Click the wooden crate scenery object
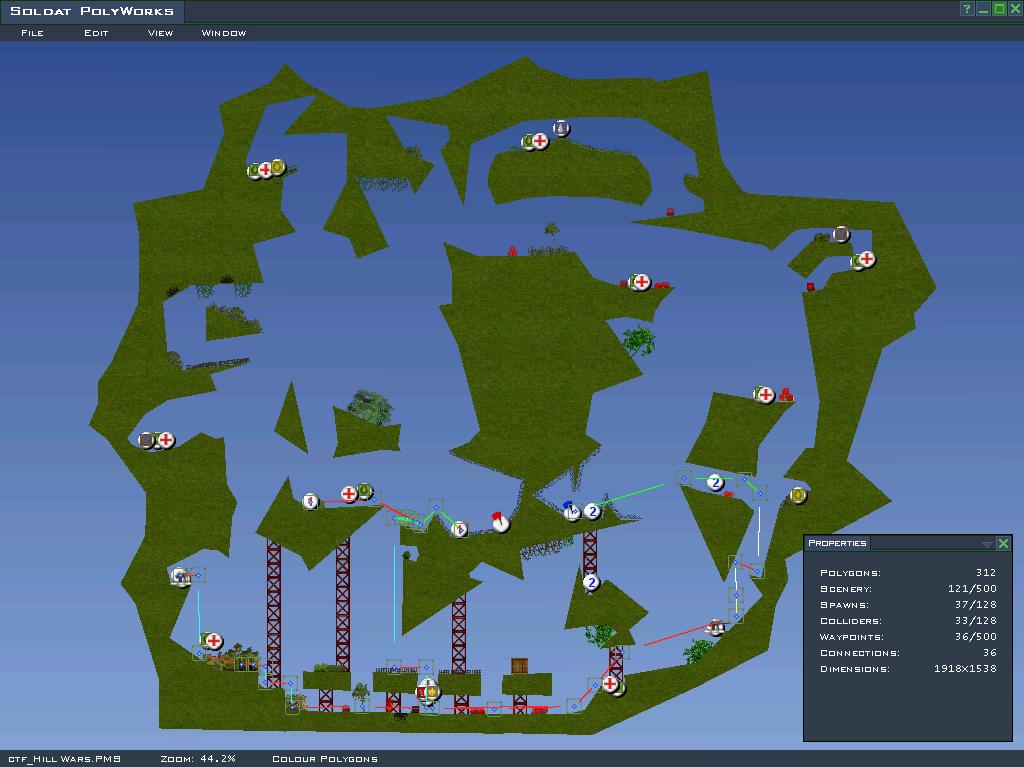 [x=519, y=666]
